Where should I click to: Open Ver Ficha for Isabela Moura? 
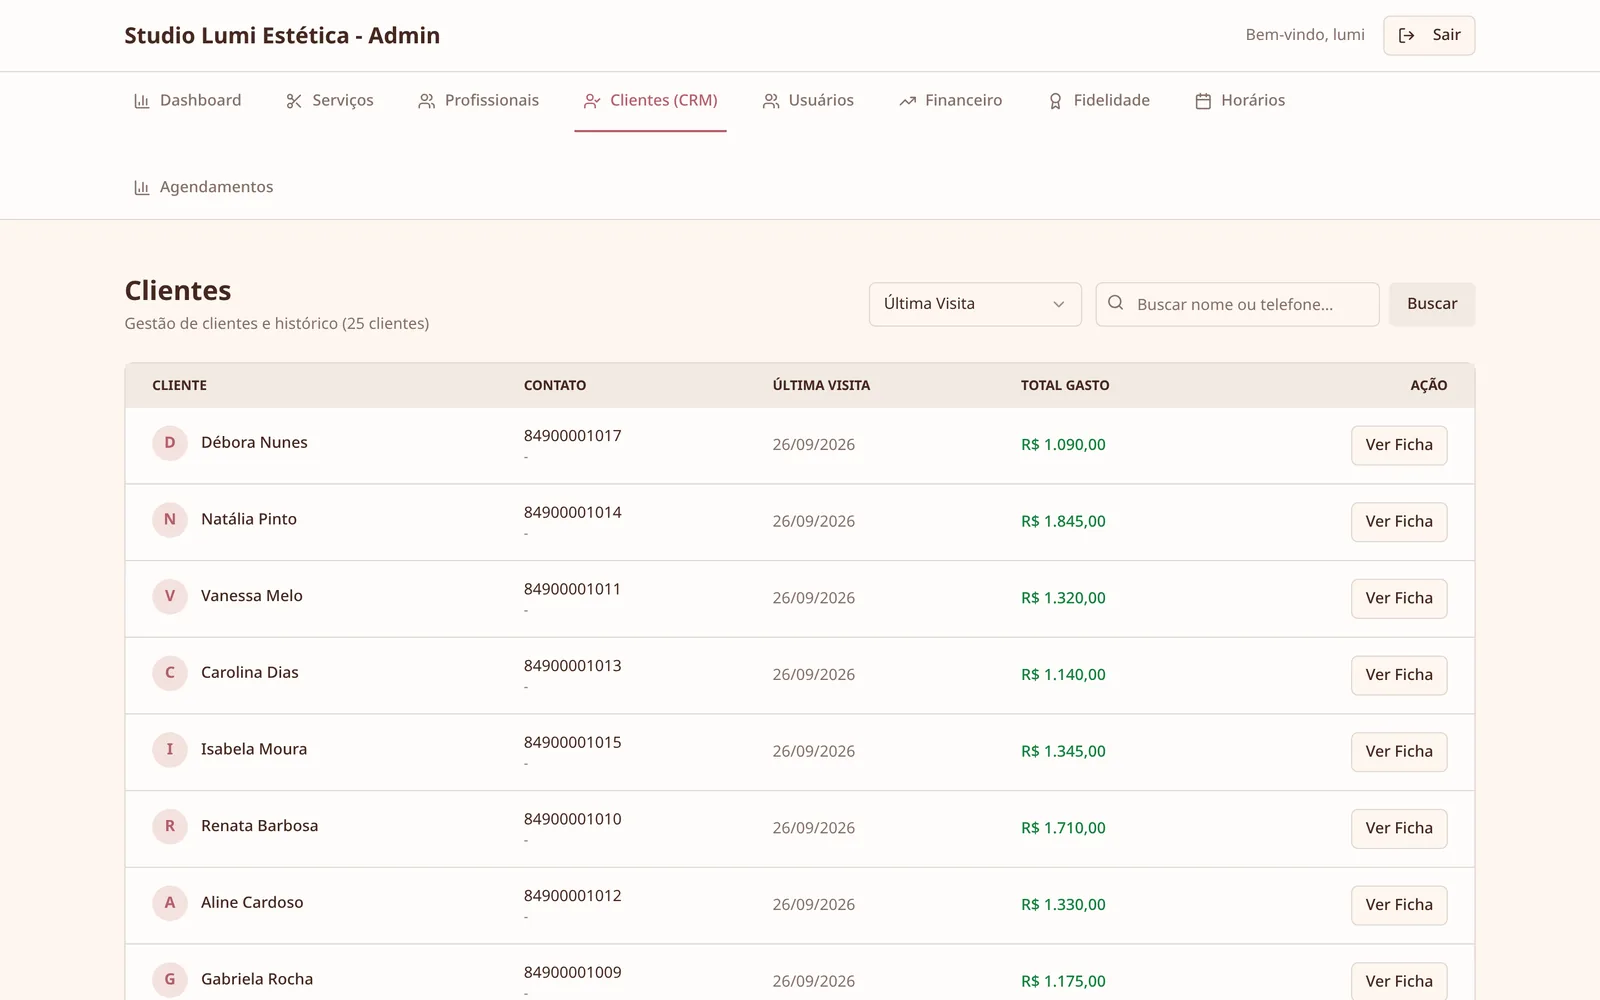pyautogui.click(x=1399, y=752)
